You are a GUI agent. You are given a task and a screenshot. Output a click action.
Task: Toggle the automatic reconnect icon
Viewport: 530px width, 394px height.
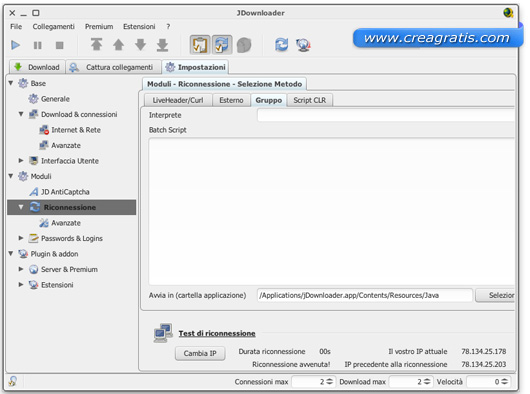[x=222, y=45]
